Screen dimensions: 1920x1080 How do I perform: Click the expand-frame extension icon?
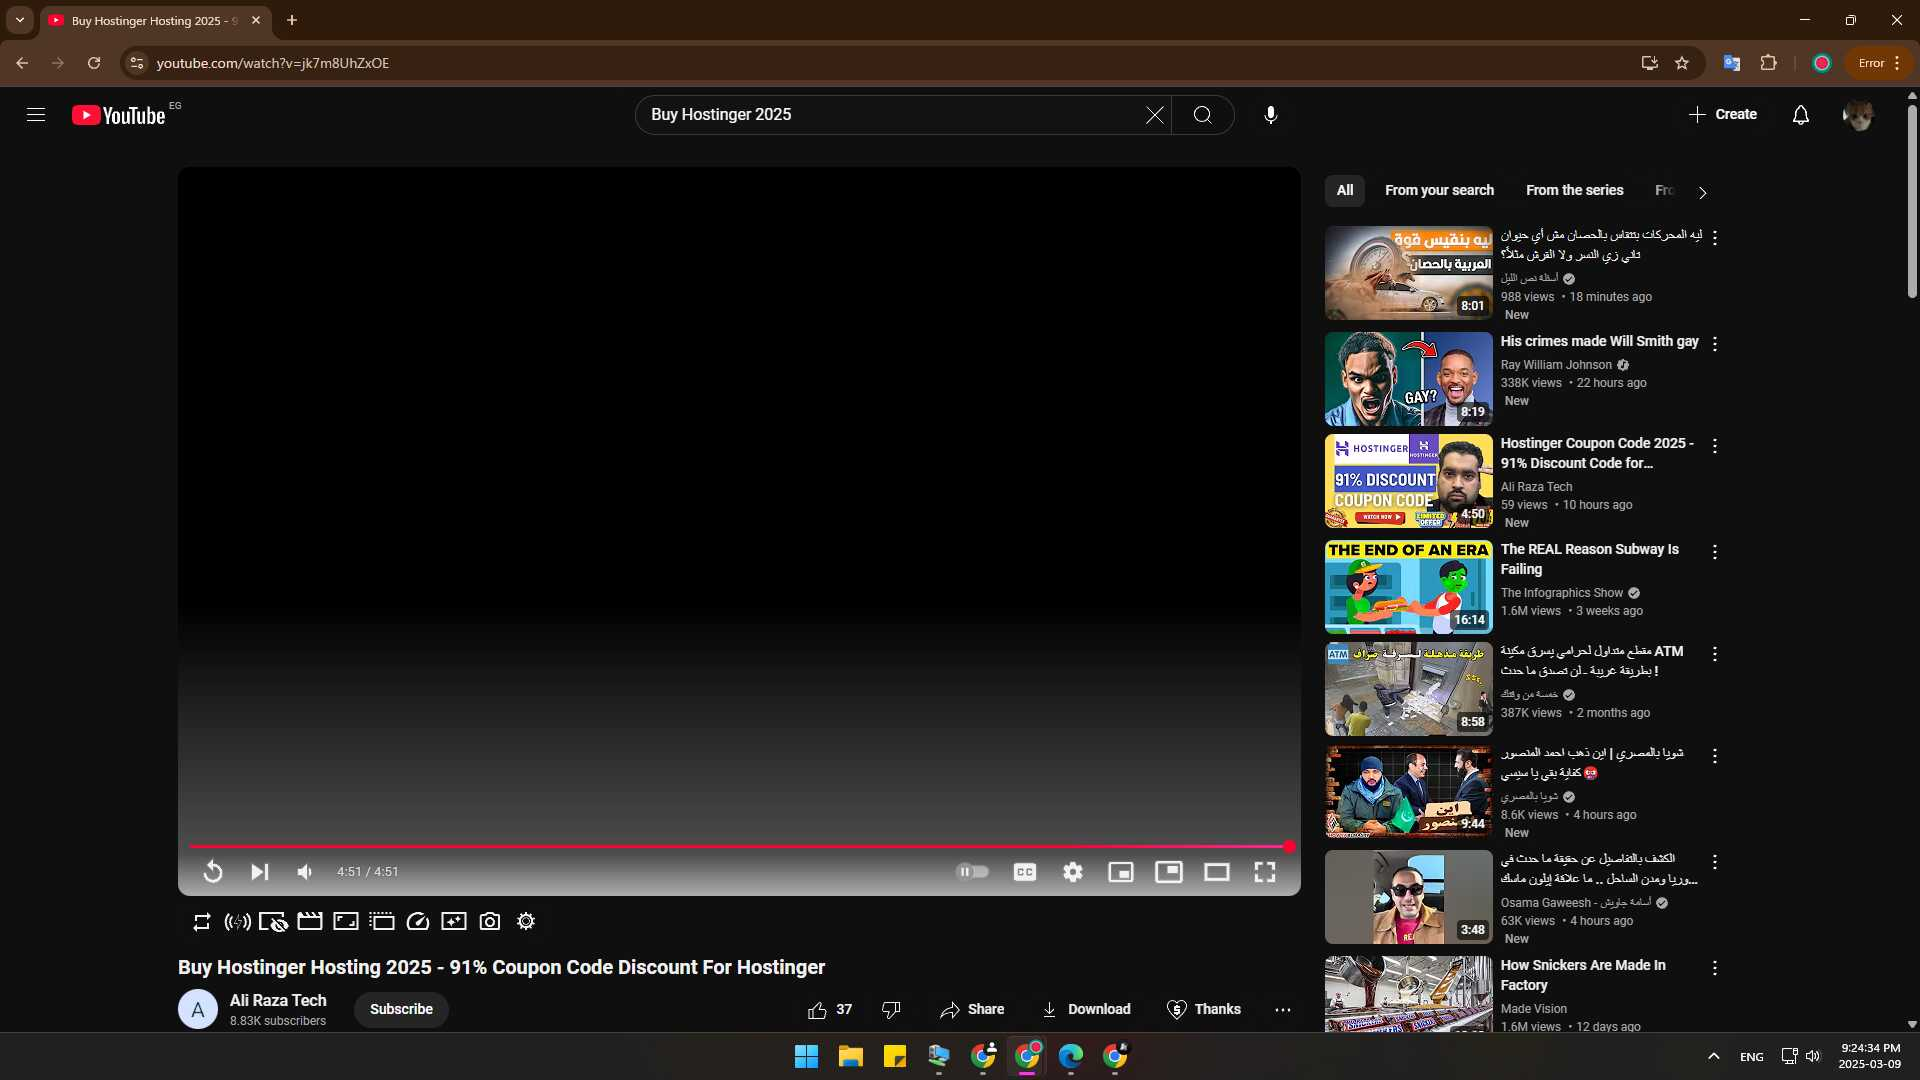click(345, 922)
